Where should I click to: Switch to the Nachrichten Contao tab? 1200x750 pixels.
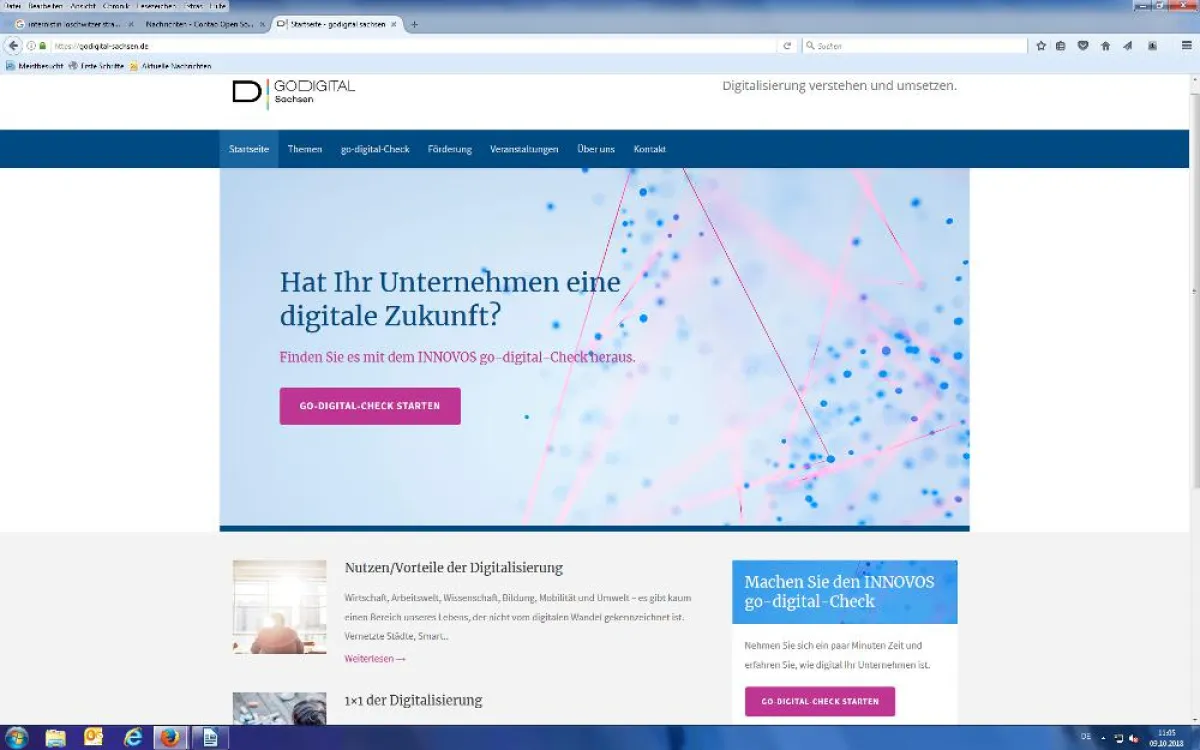198,24
